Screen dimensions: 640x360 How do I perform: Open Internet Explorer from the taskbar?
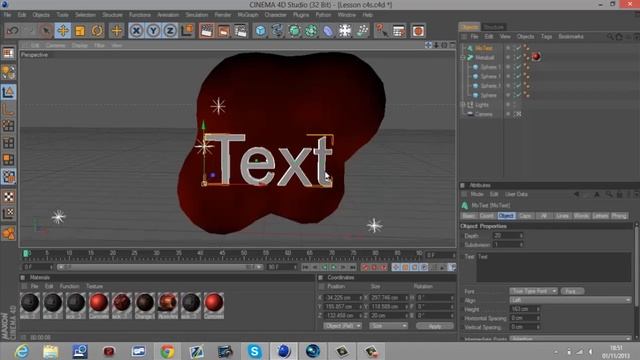point(21,351)
